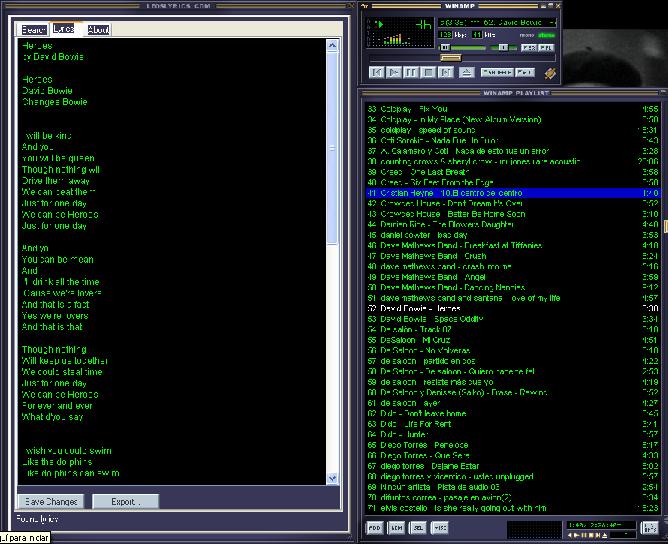Select track 63 Dido Life For Rent

[513, 424]
